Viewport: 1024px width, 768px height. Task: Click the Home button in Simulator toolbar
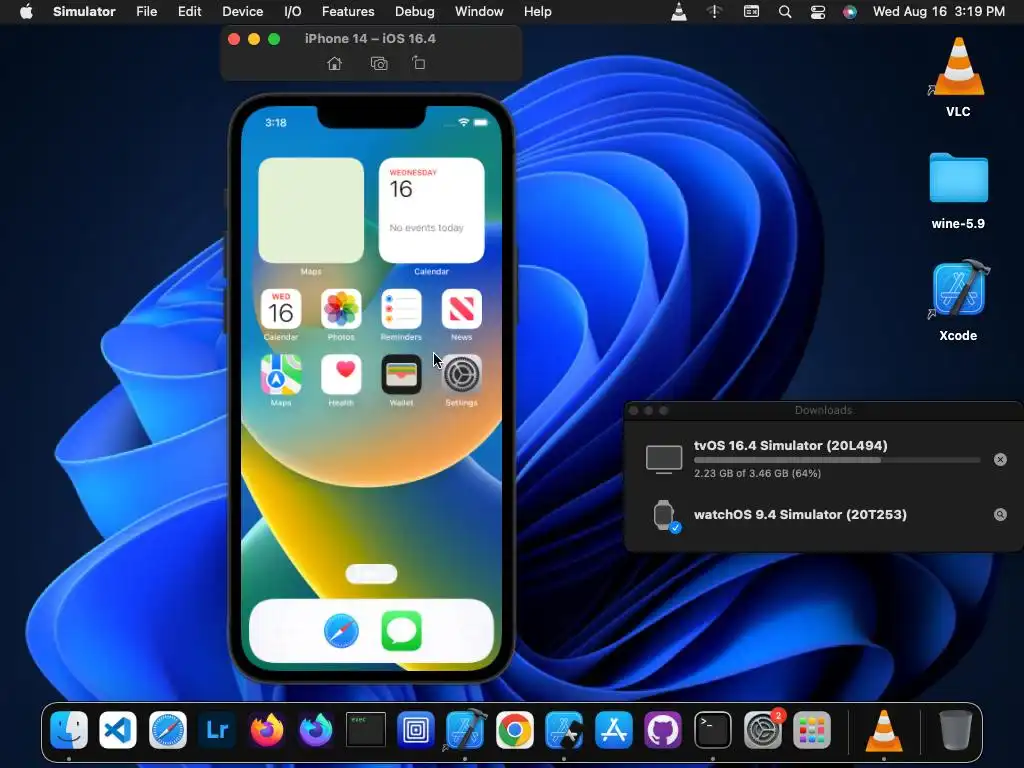click(x=334, y=63)
